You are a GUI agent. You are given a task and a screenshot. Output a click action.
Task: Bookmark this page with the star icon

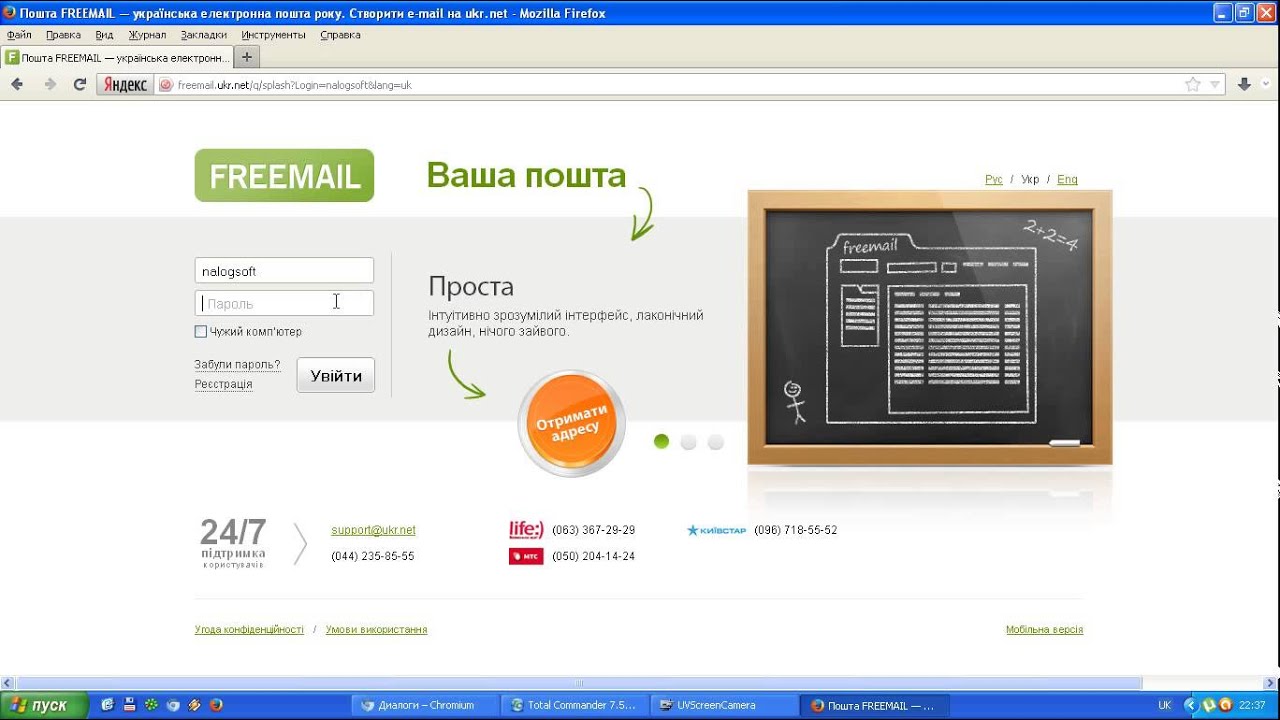pos(1192,85)
